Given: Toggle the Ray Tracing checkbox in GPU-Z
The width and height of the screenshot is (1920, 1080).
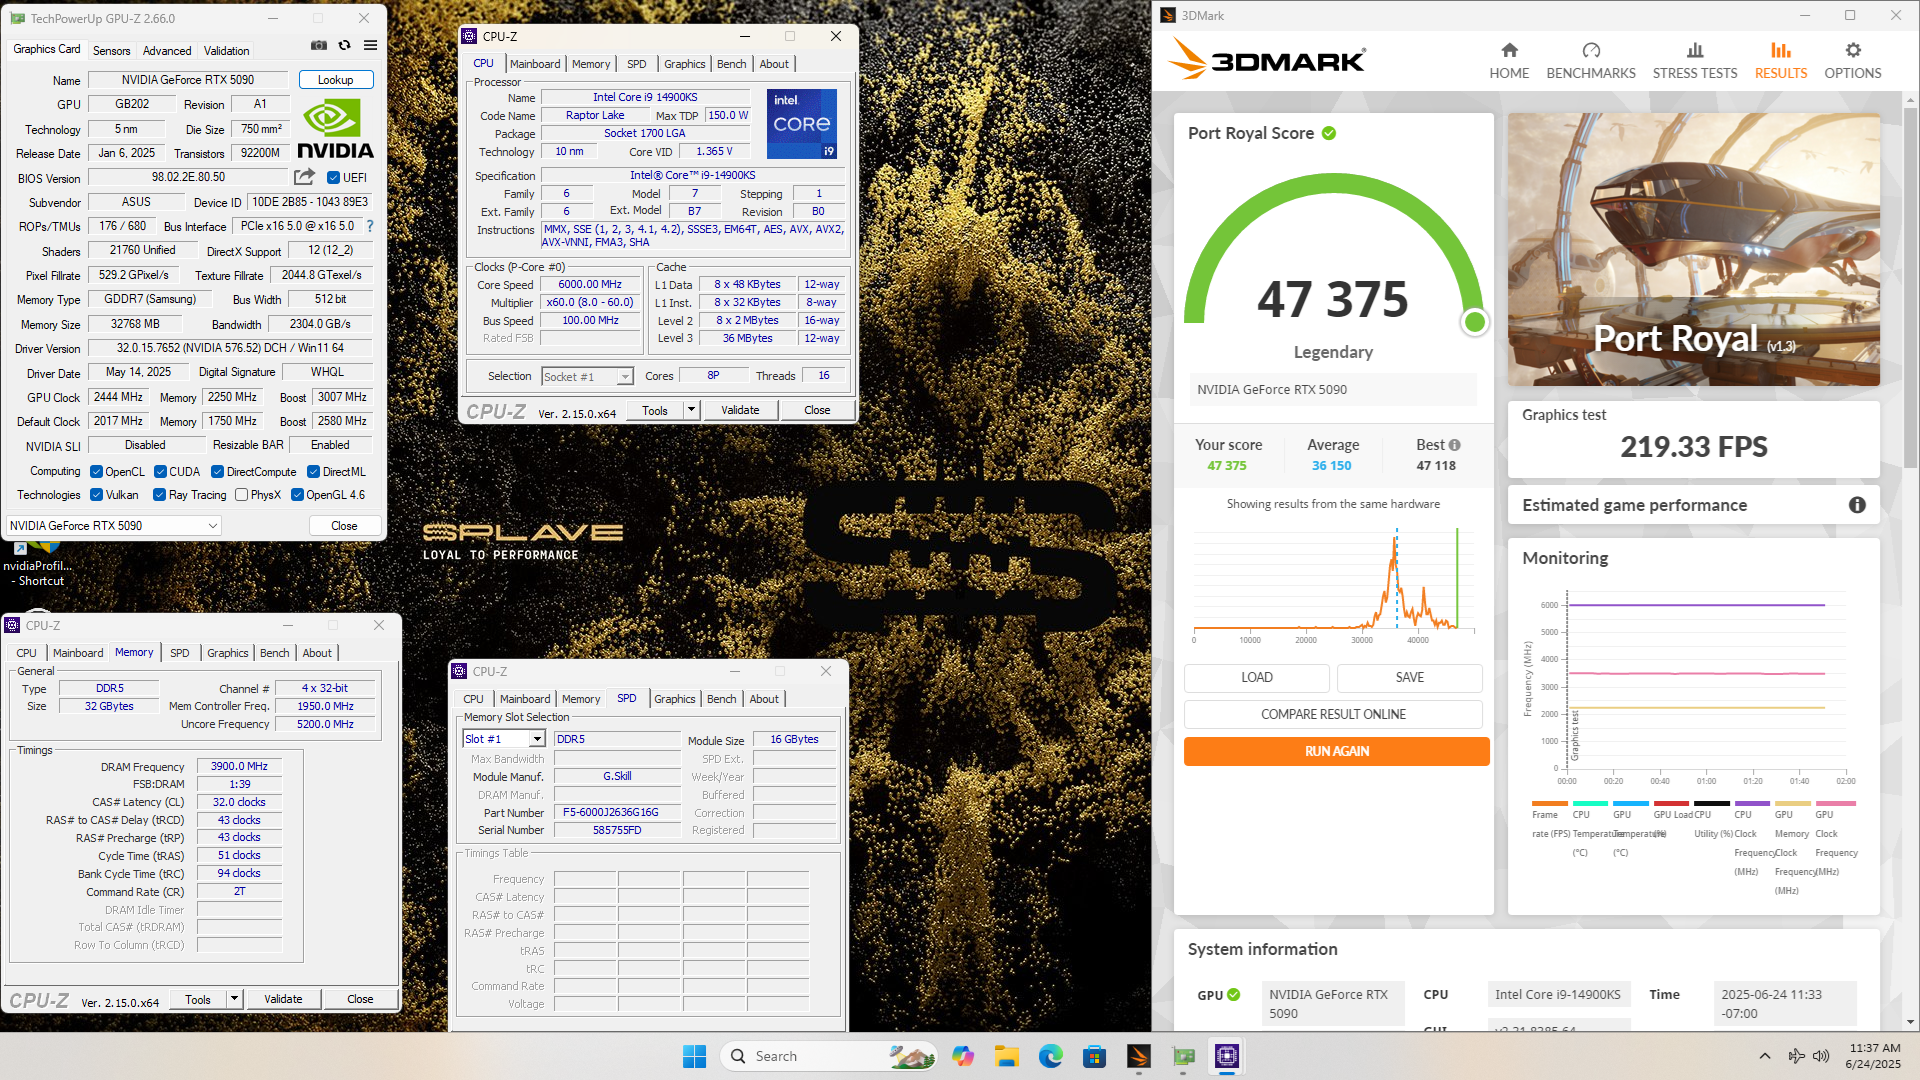Looking at the screenshot, I should pyautogui.click(x=160, y=494).
